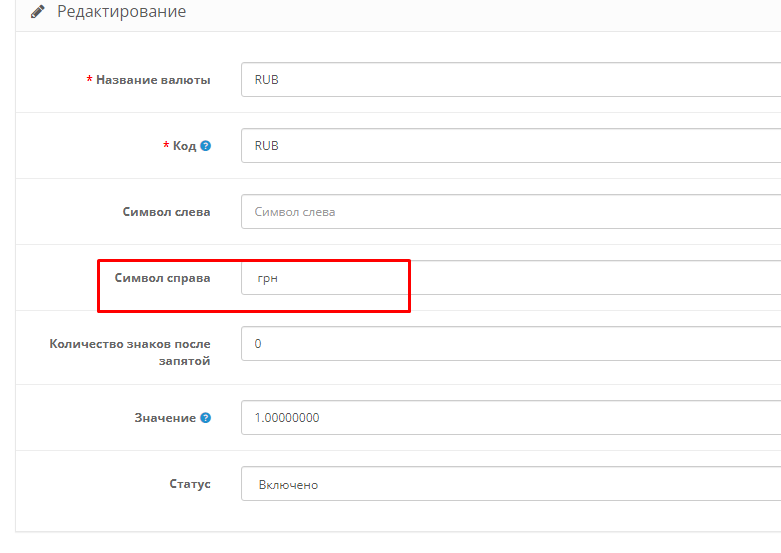
Task: Click the Редактирование panel heading text
Action: coord(121,12)
